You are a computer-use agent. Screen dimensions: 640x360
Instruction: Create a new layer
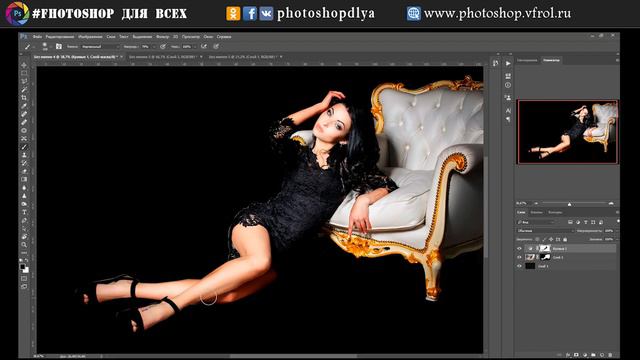tap(602, 355)
